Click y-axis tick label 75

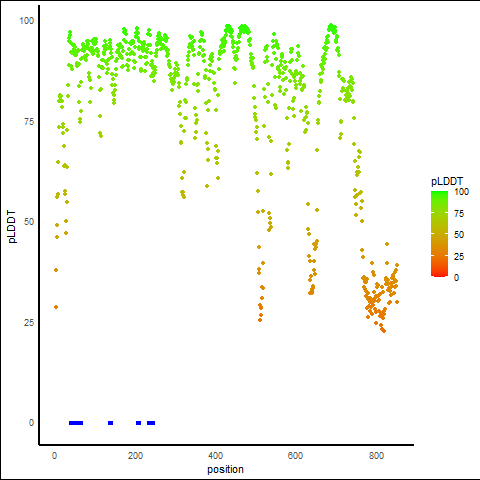point(29,122)
